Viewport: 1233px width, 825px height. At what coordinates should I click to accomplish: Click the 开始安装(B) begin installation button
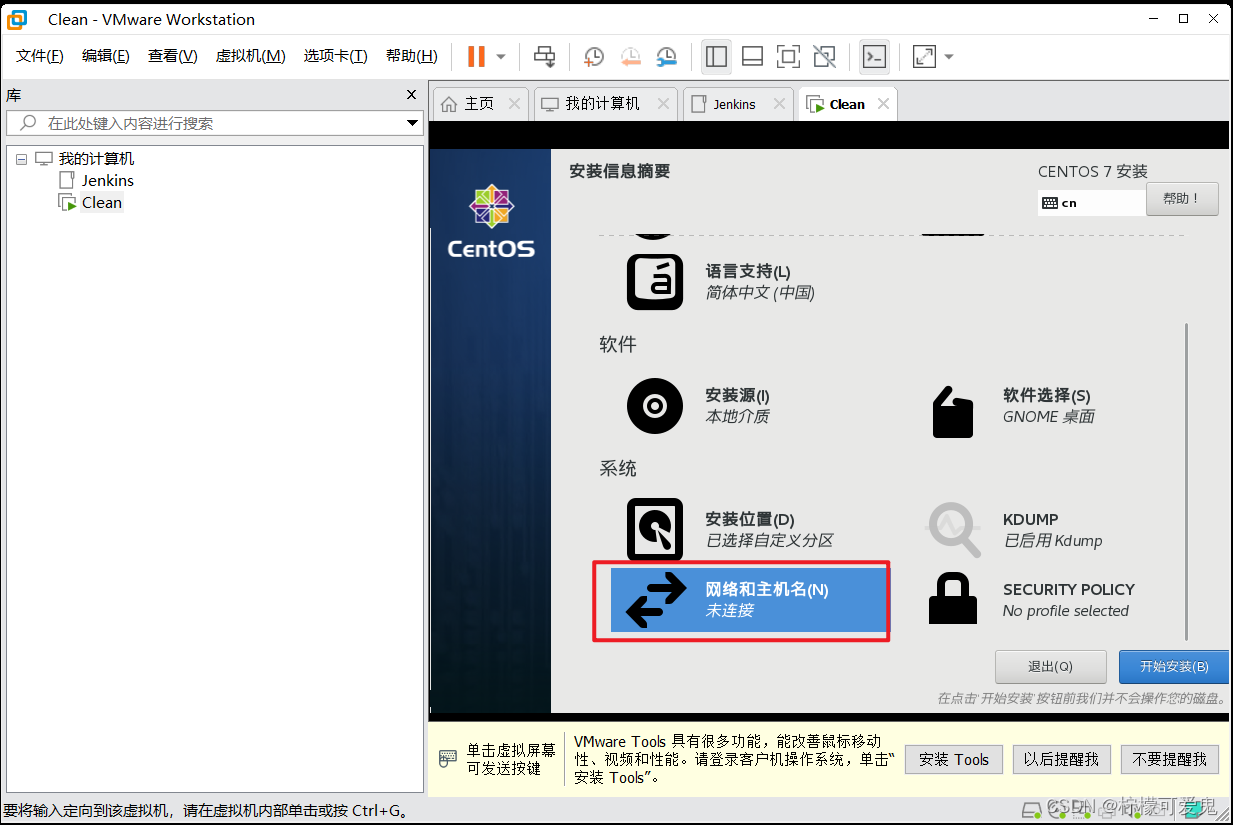click(1173, 667)
